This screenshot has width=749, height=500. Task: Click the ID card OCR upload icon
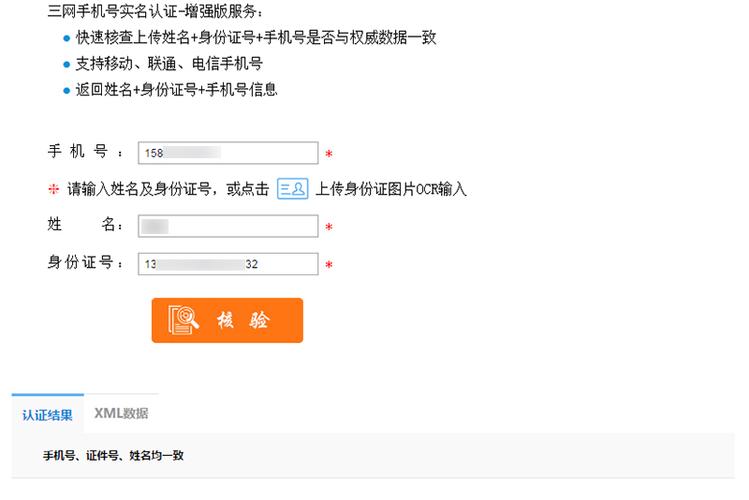[x=292, y=189]
